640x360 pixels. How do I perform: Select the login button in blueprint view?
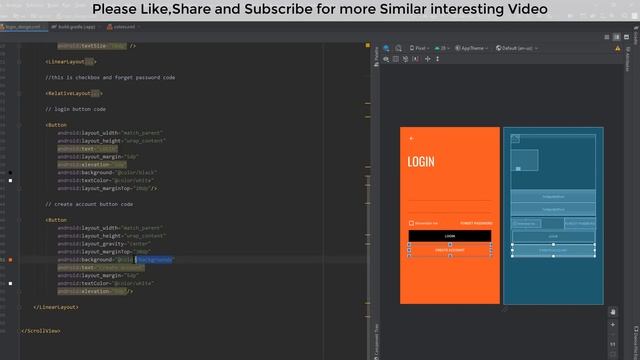coord(553,236)
